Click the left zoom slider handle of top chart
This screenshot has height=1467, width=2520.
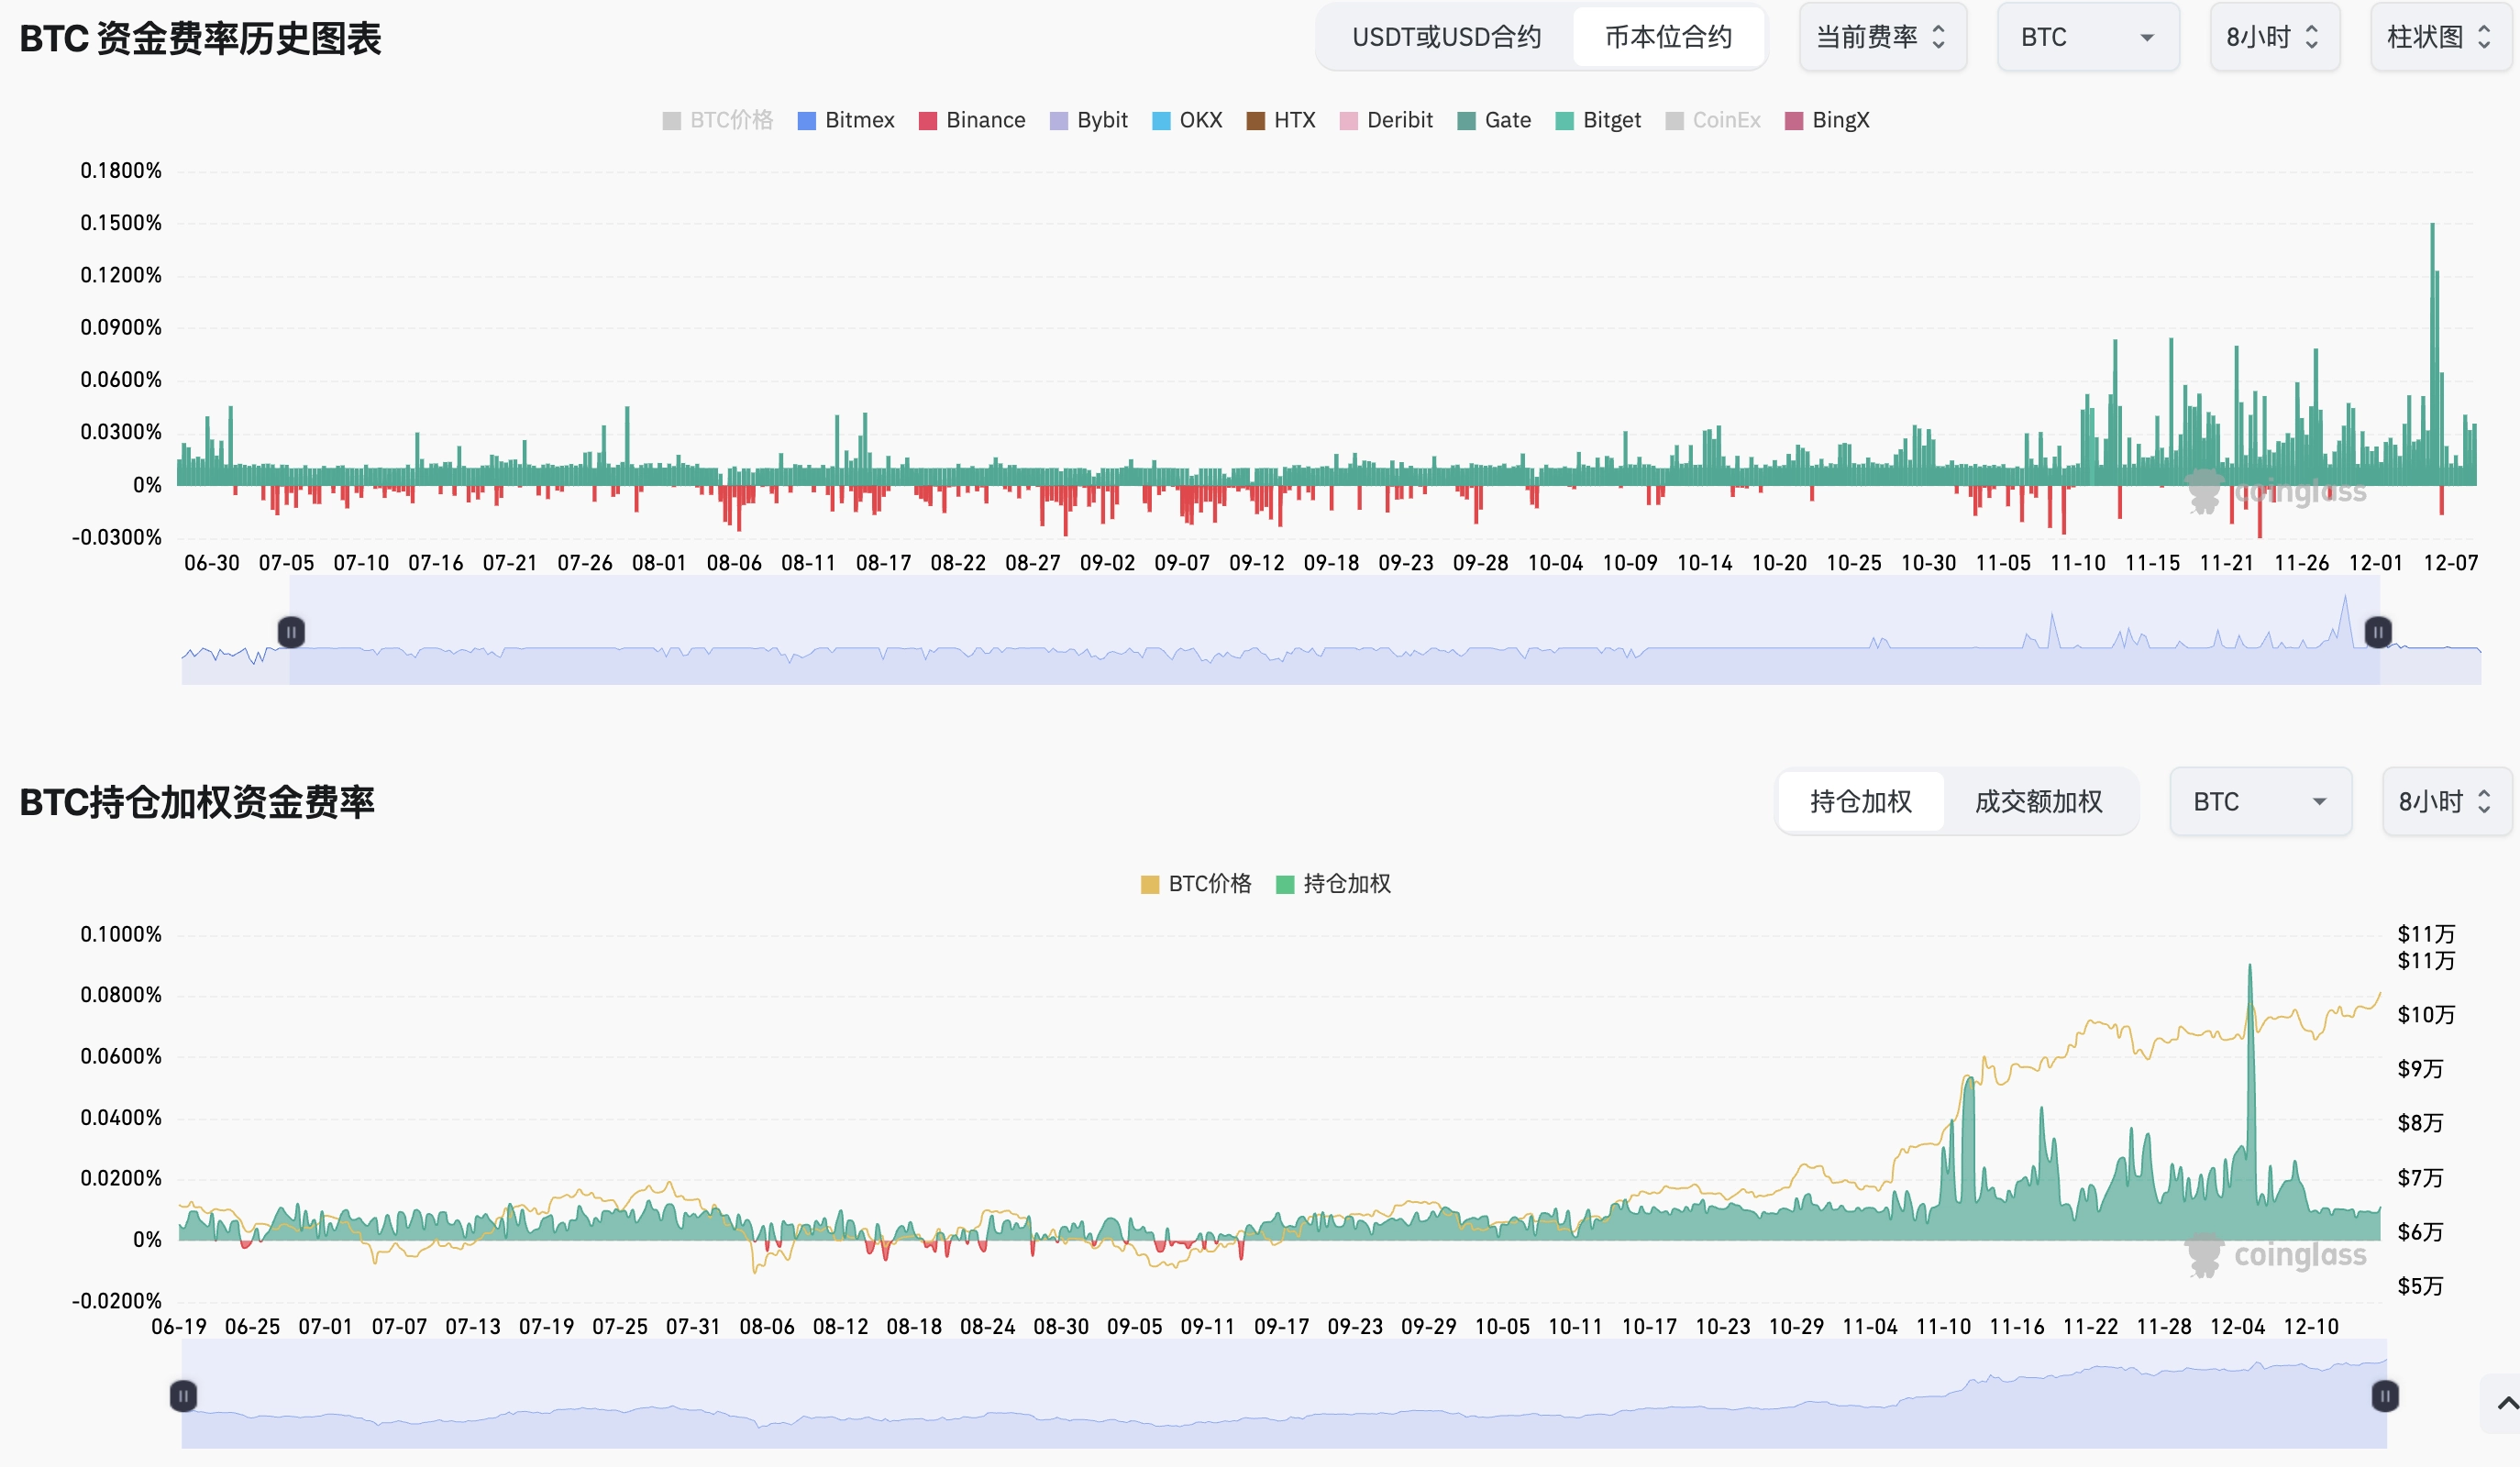tap(291, 632)
